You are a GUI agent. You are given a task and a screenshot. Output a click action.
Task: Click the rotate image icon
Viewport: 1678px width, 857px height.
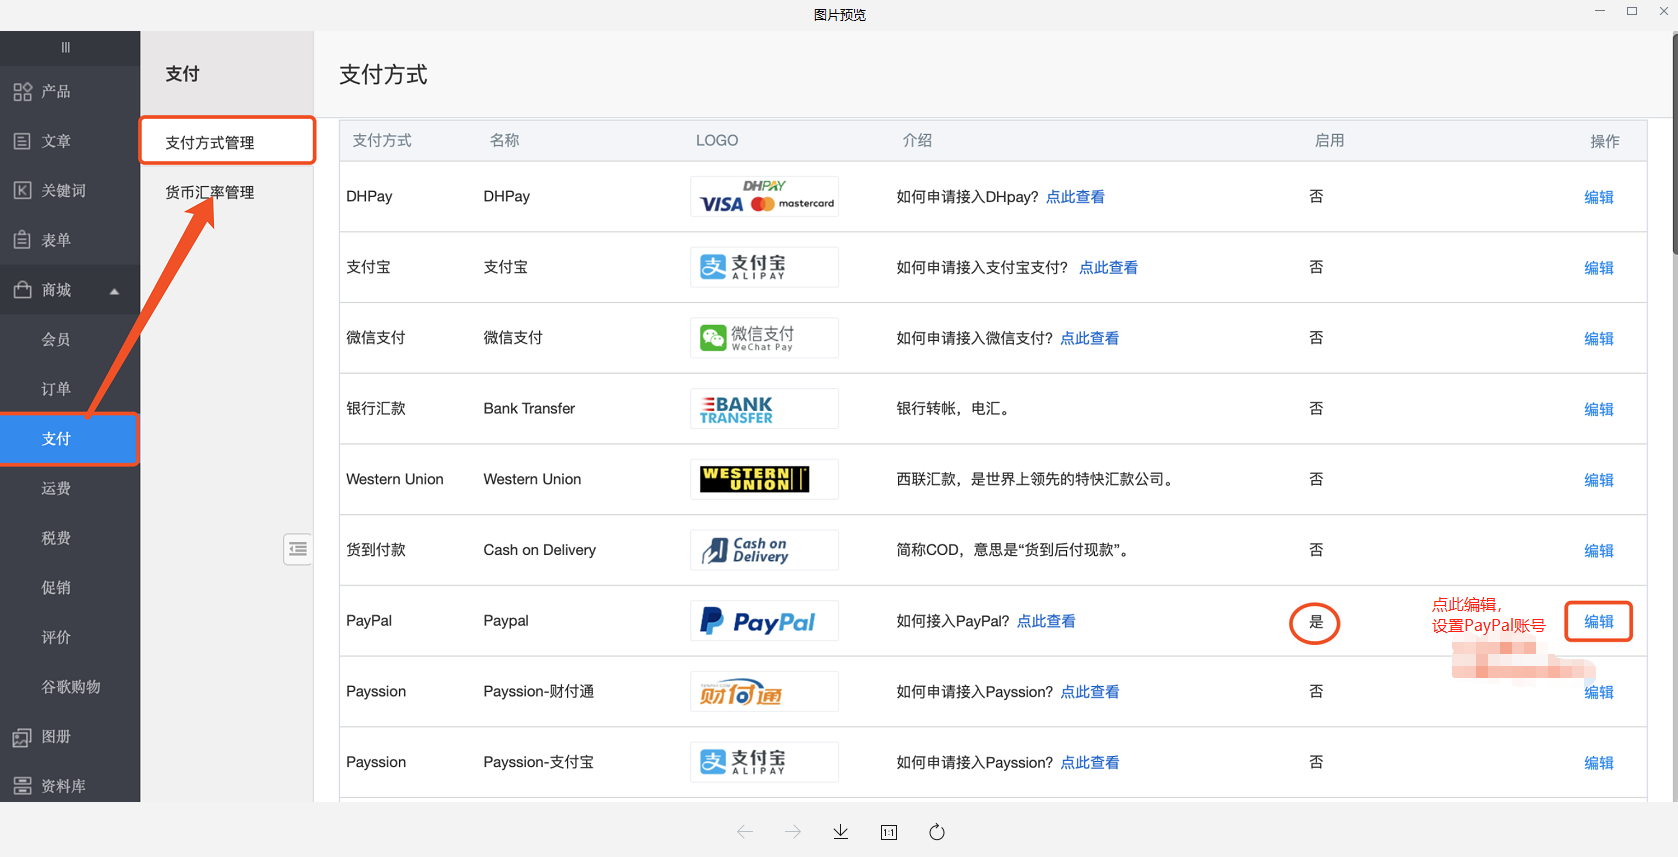[937, 832]
